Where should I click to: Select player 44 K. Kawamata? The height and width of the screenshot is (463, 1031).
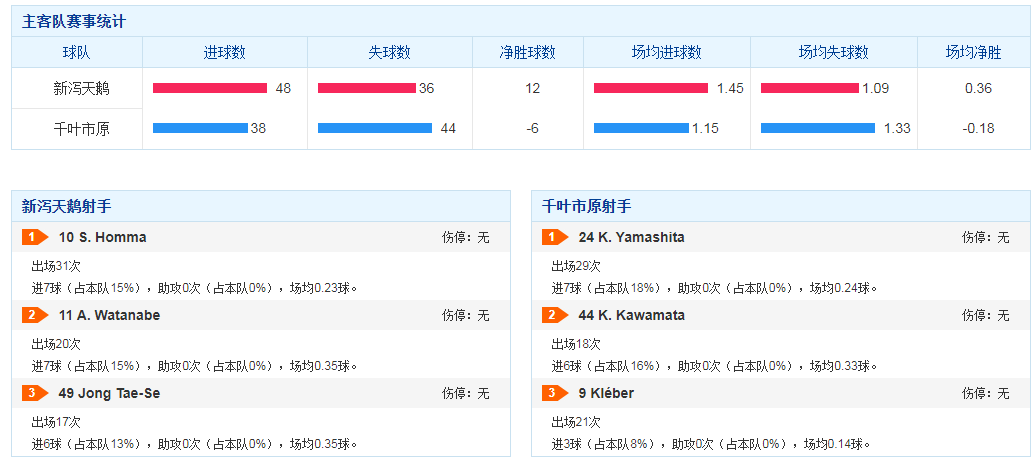pos(631,315)
